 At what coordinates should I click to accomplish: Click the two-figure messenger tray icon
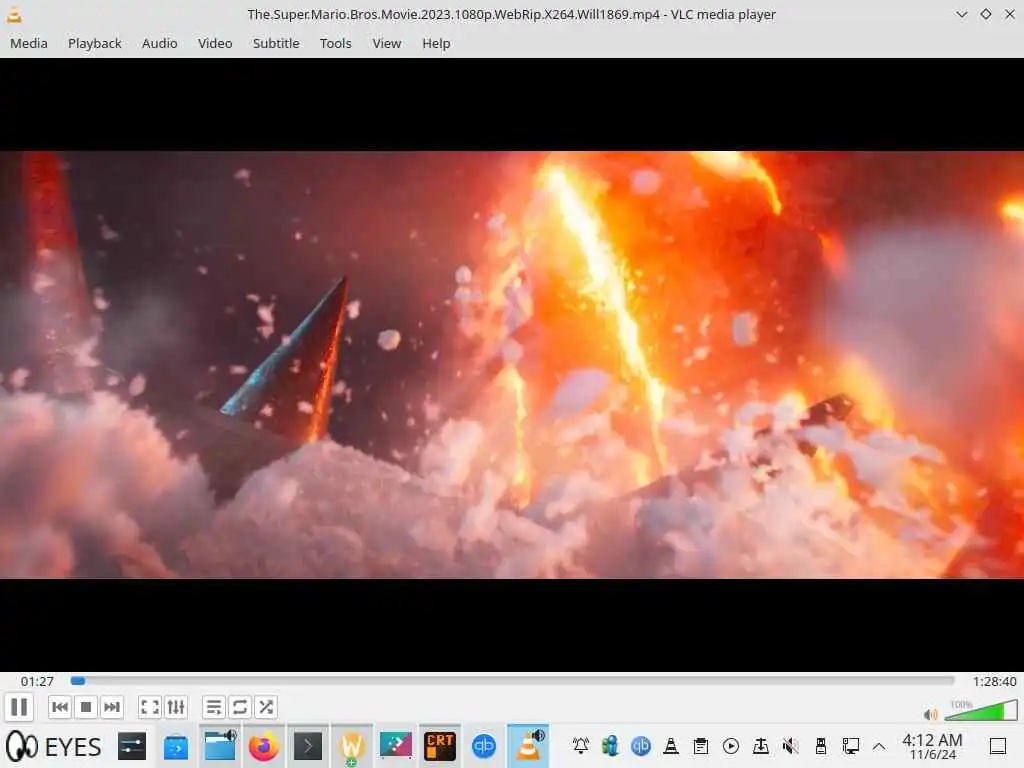(611, 746)
